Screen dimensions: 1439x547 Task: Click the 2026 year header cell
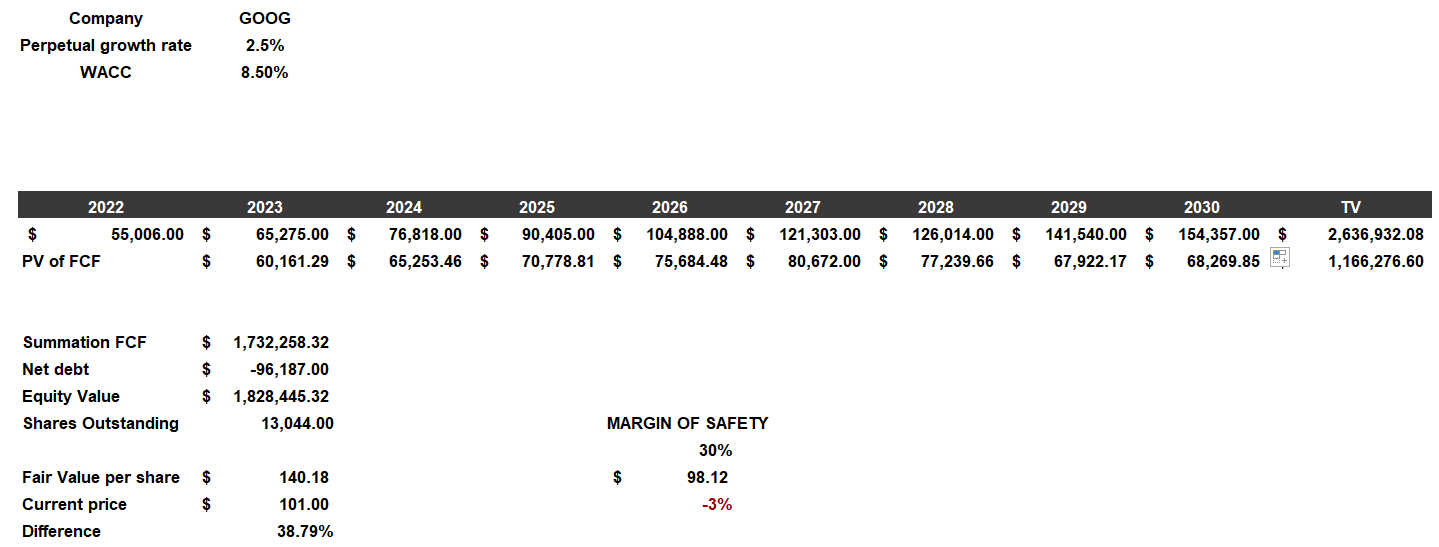click(x=669, y=207)
